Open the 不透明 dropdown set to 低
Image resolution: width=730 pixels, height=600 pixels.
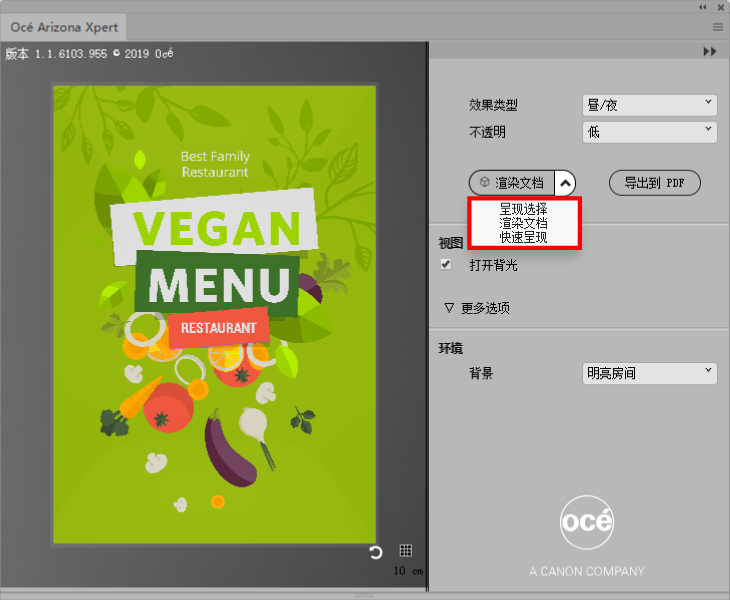click(650, 131)
